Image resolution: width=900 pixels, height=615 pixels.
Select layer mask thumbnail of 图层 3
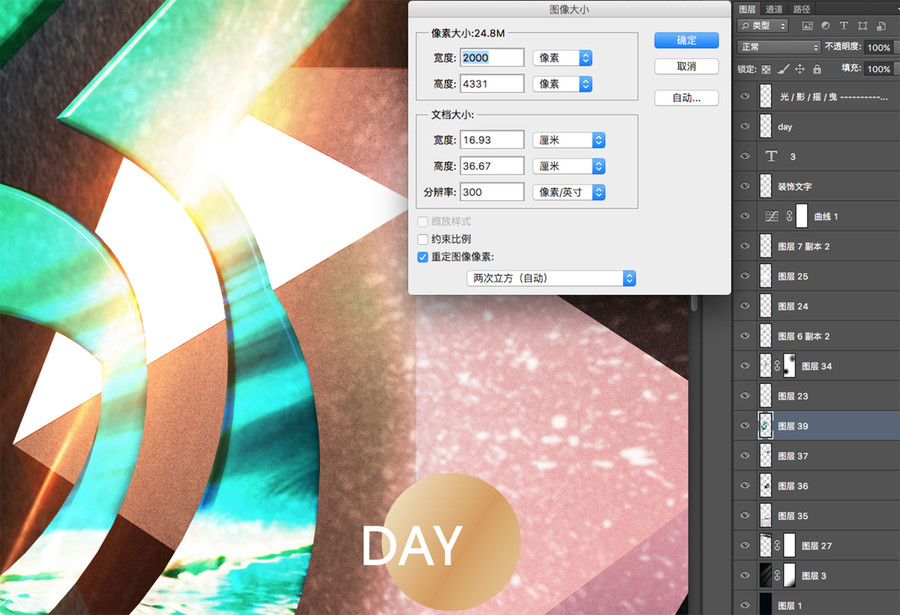(x=789, y=575)
